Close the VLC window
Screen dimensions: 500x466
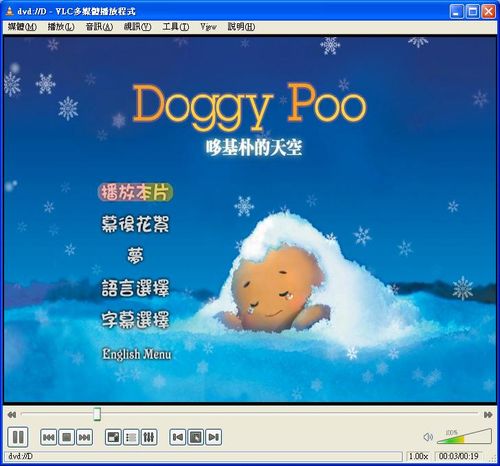488,12
